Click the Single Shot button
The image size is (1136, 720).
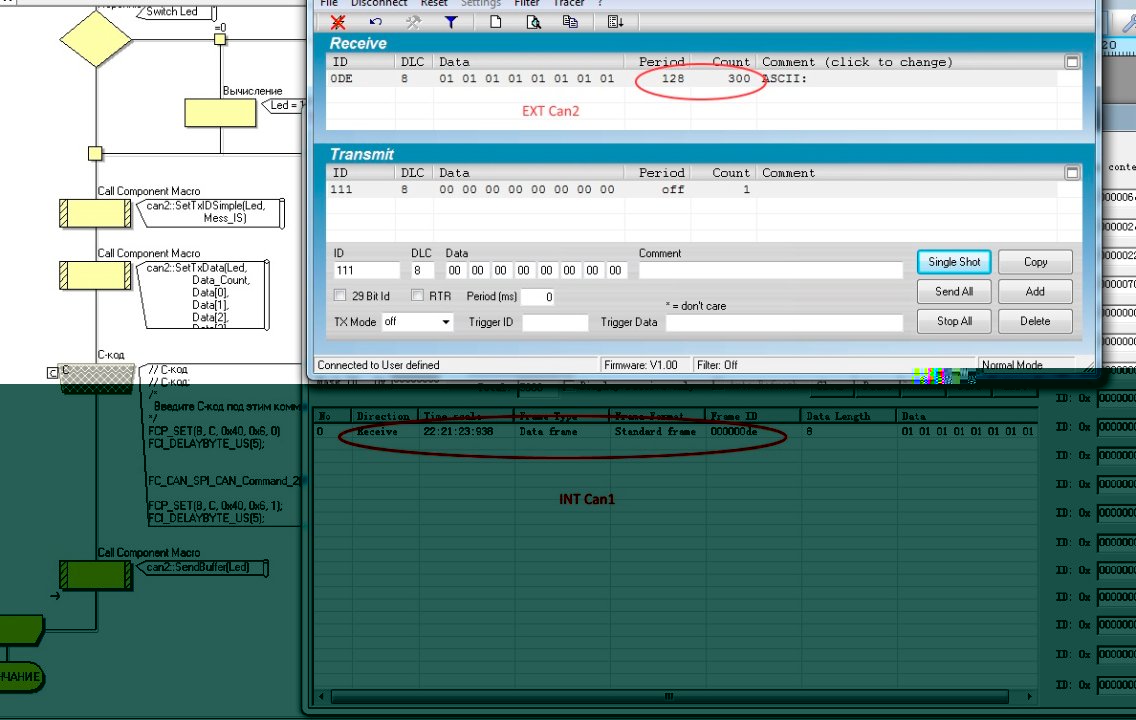[953, 261]
